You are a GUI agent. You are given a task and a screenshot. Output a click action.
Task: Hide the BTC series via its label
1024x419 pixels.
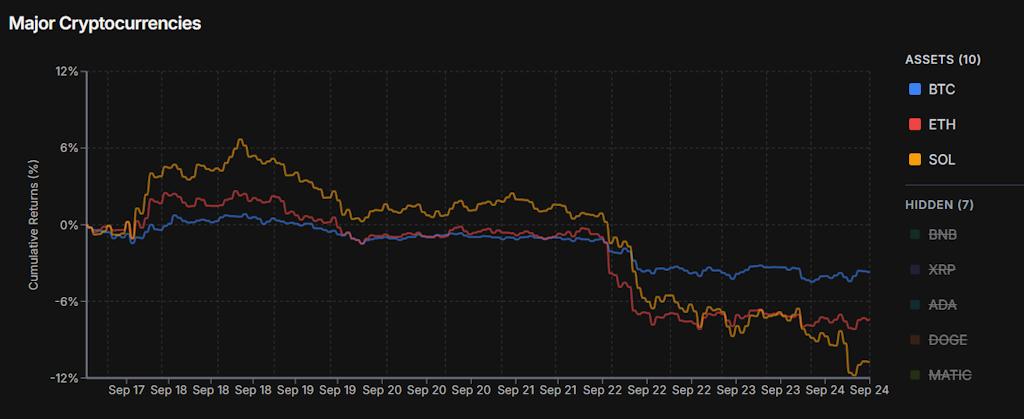coord(941,90)
